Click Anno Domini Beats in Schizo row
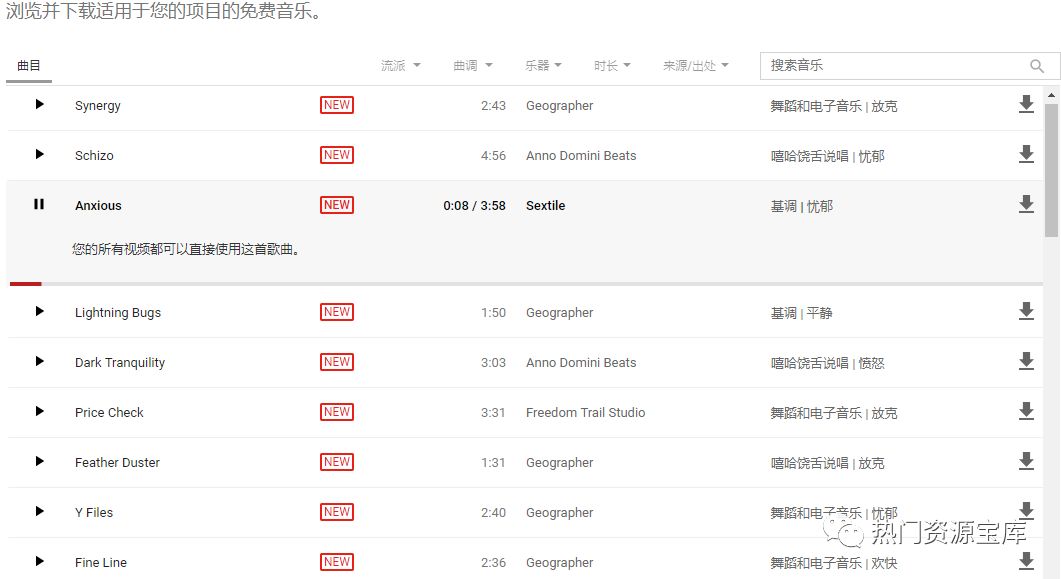This screenshot has height=579, width=1061. coord(581,156)
